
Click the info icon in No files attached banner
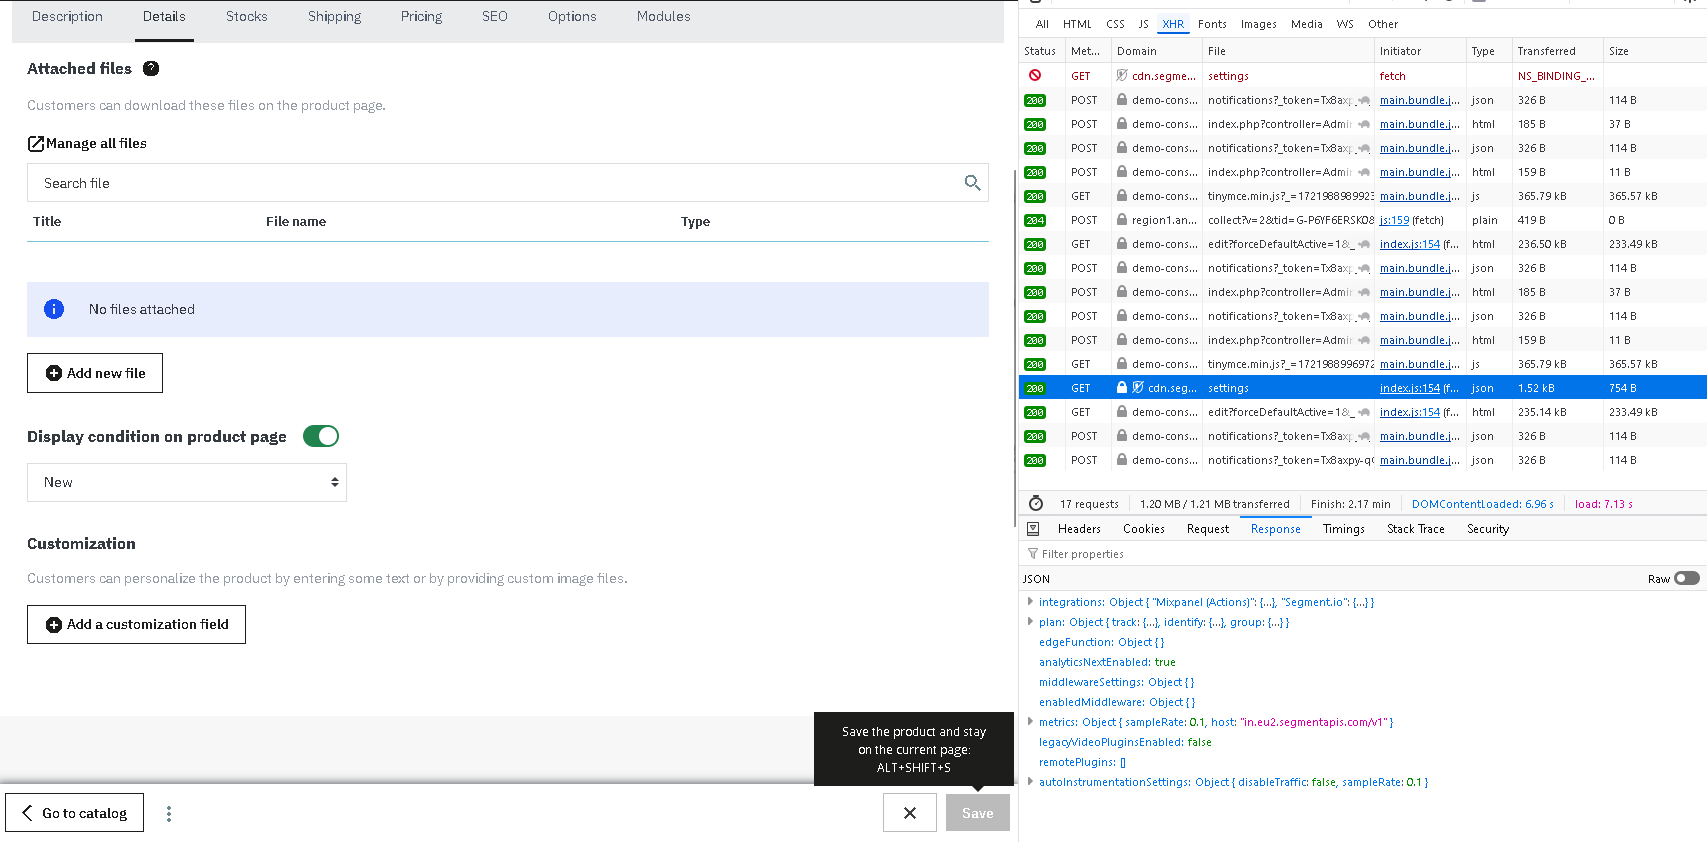coord(54,309)
